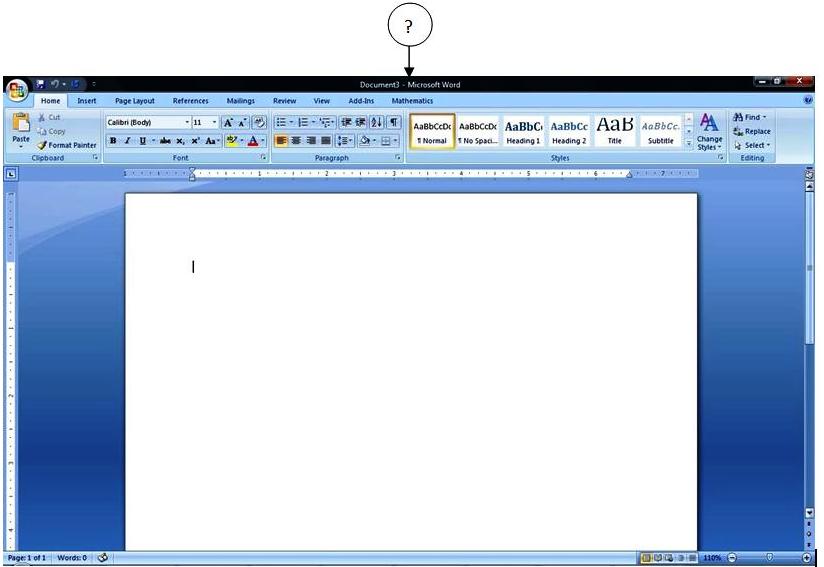824x567 pixels.
Task: Toggle Italic formatting
Action: tap(127, 141)
